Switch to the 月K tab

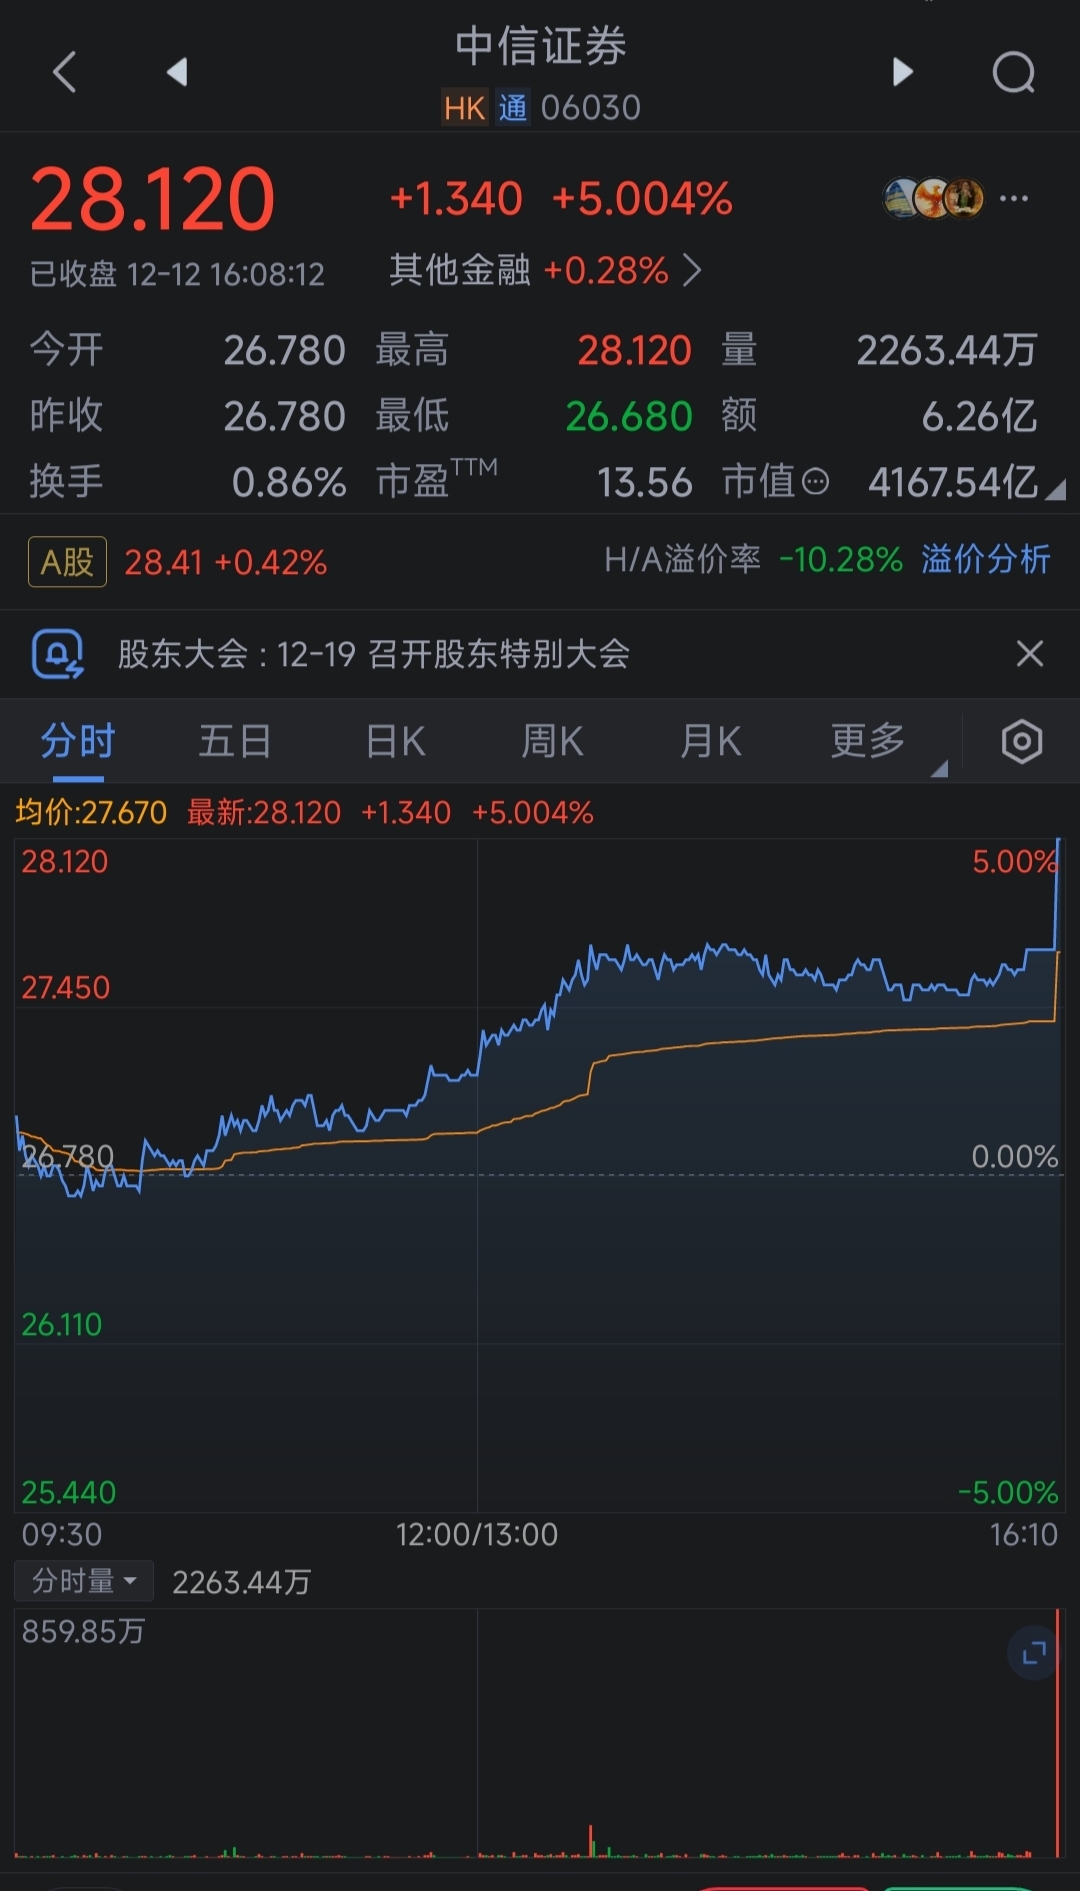click(710, 742)
